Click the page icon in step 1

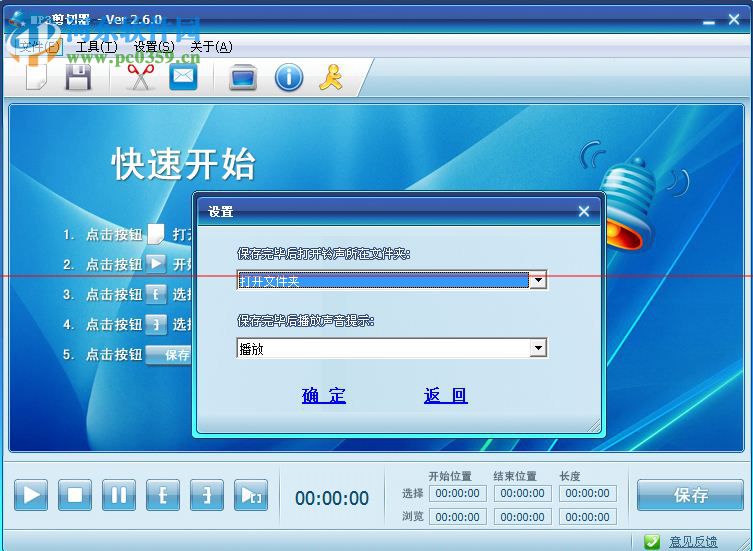coord(156,234)
